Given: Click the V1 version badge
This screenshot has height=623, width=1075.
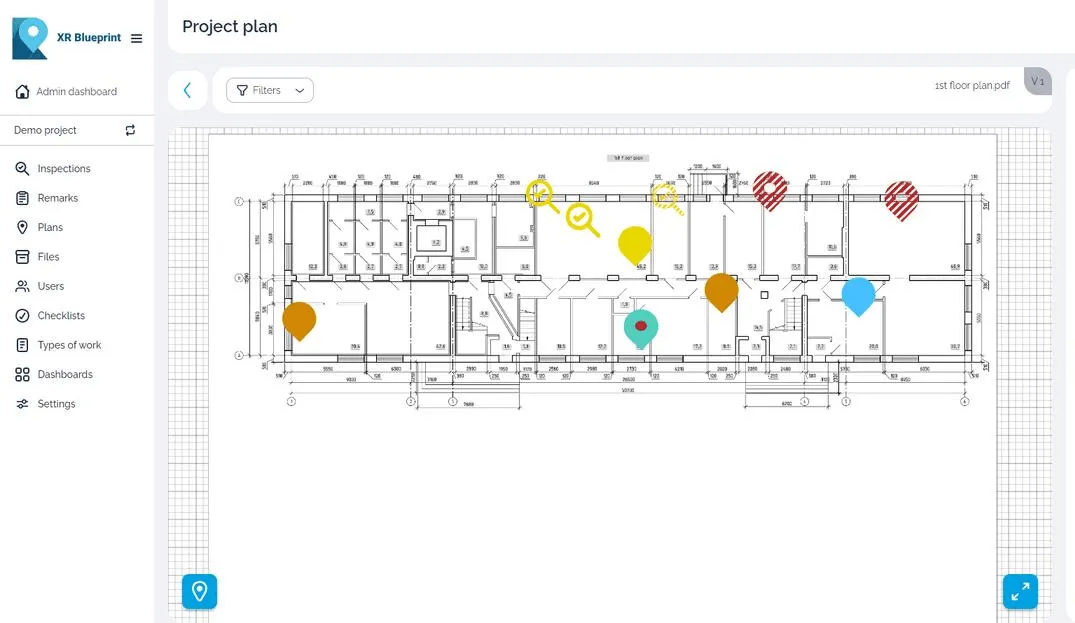Looking at the screenshot, I should pyautogui.click(x=1038, y=82).
